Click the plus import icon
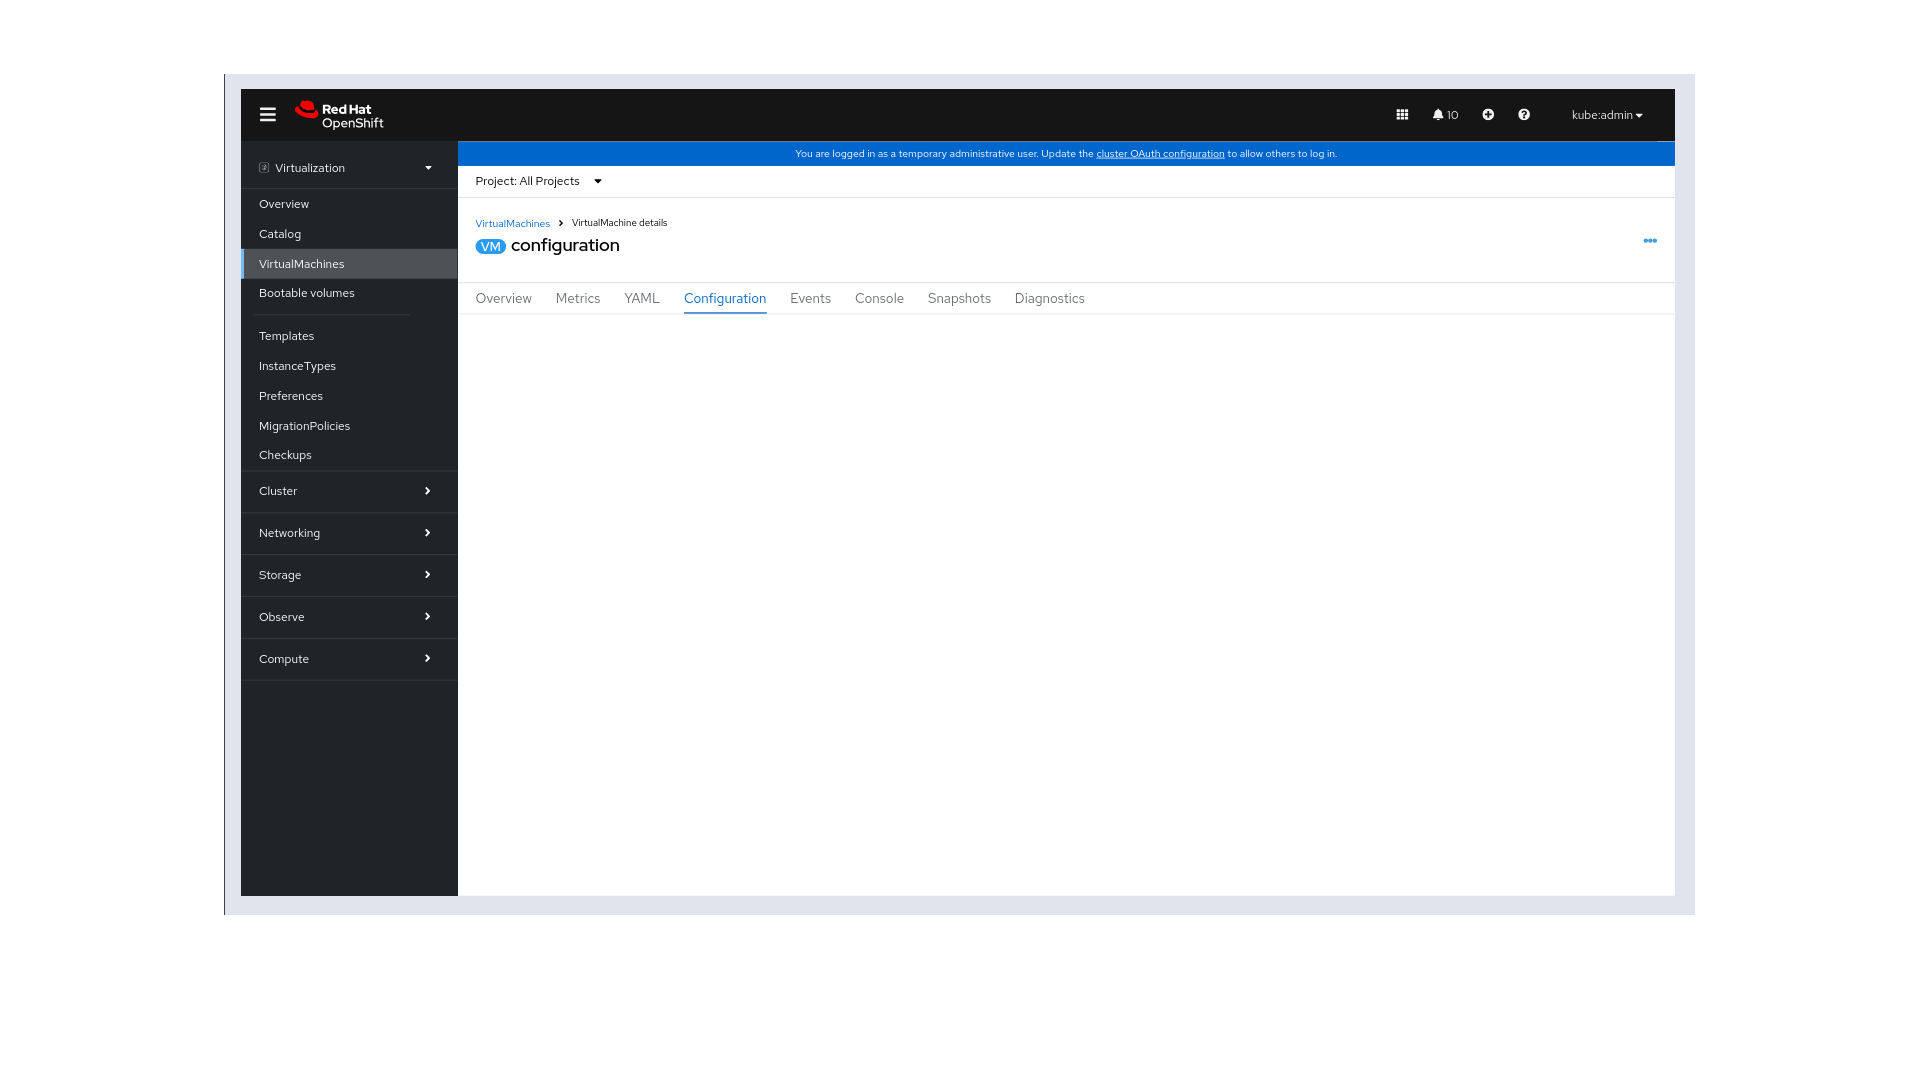The width and height of the screenshot is (1920, 1080). coord(1488,115)
